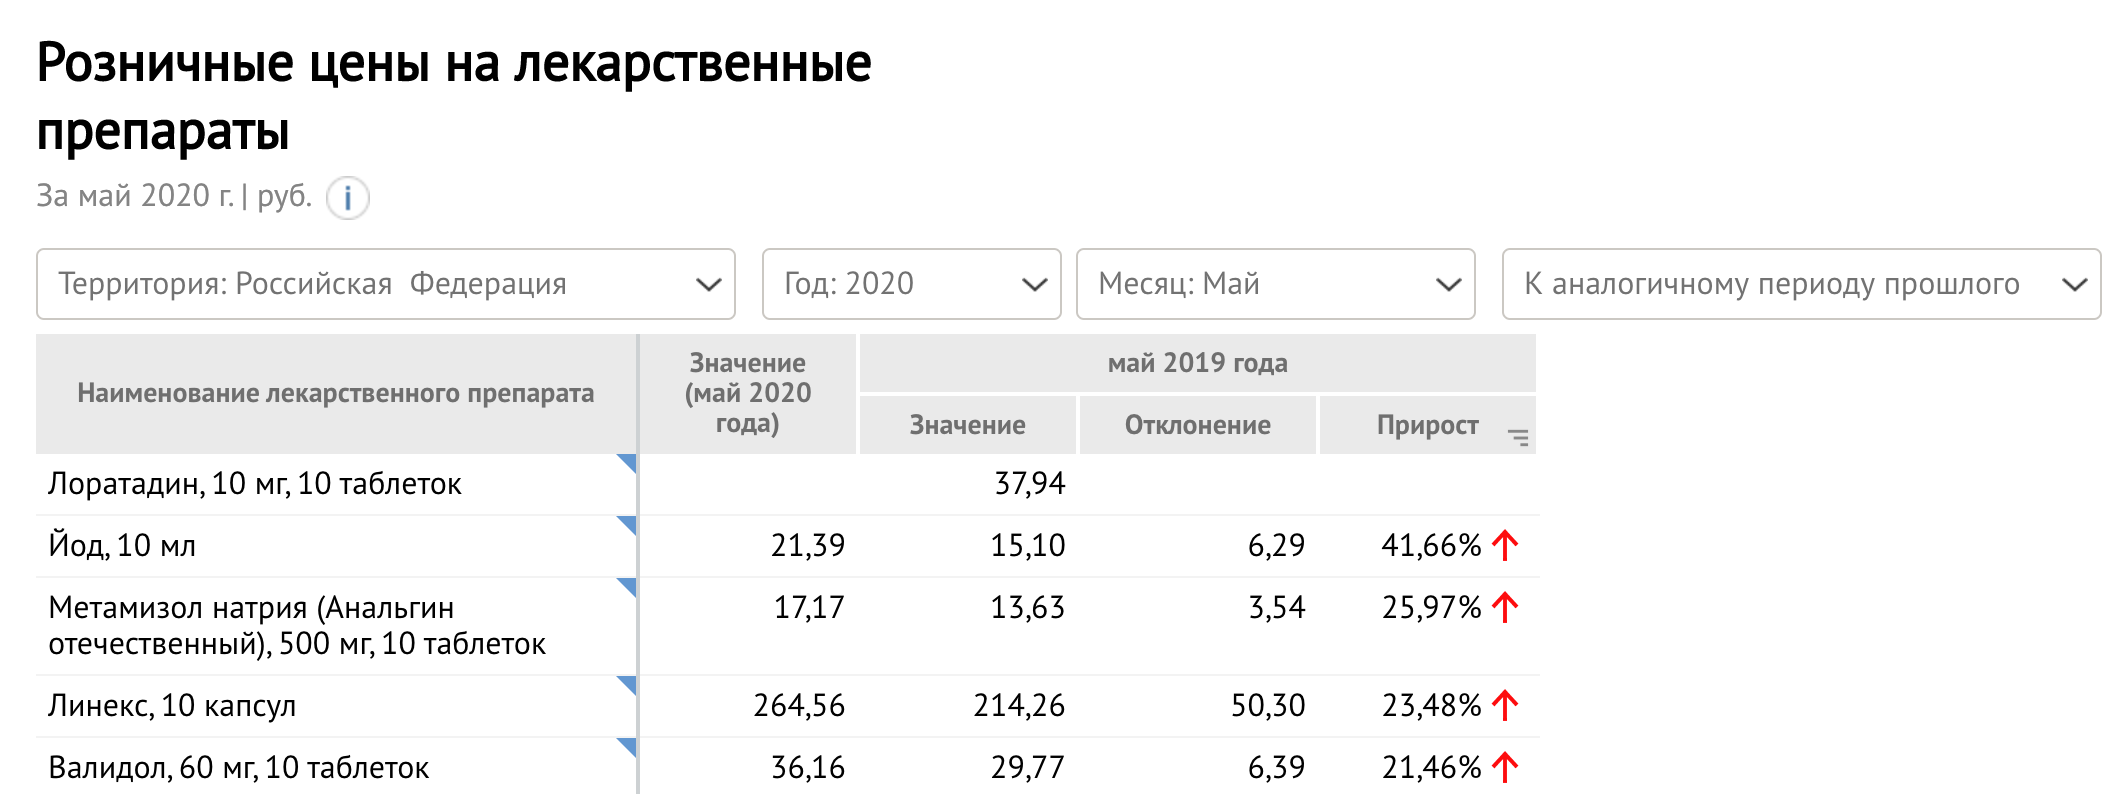Click Значение subheader under май 2019 года
2126x794 pixels.
pos(968,425)
